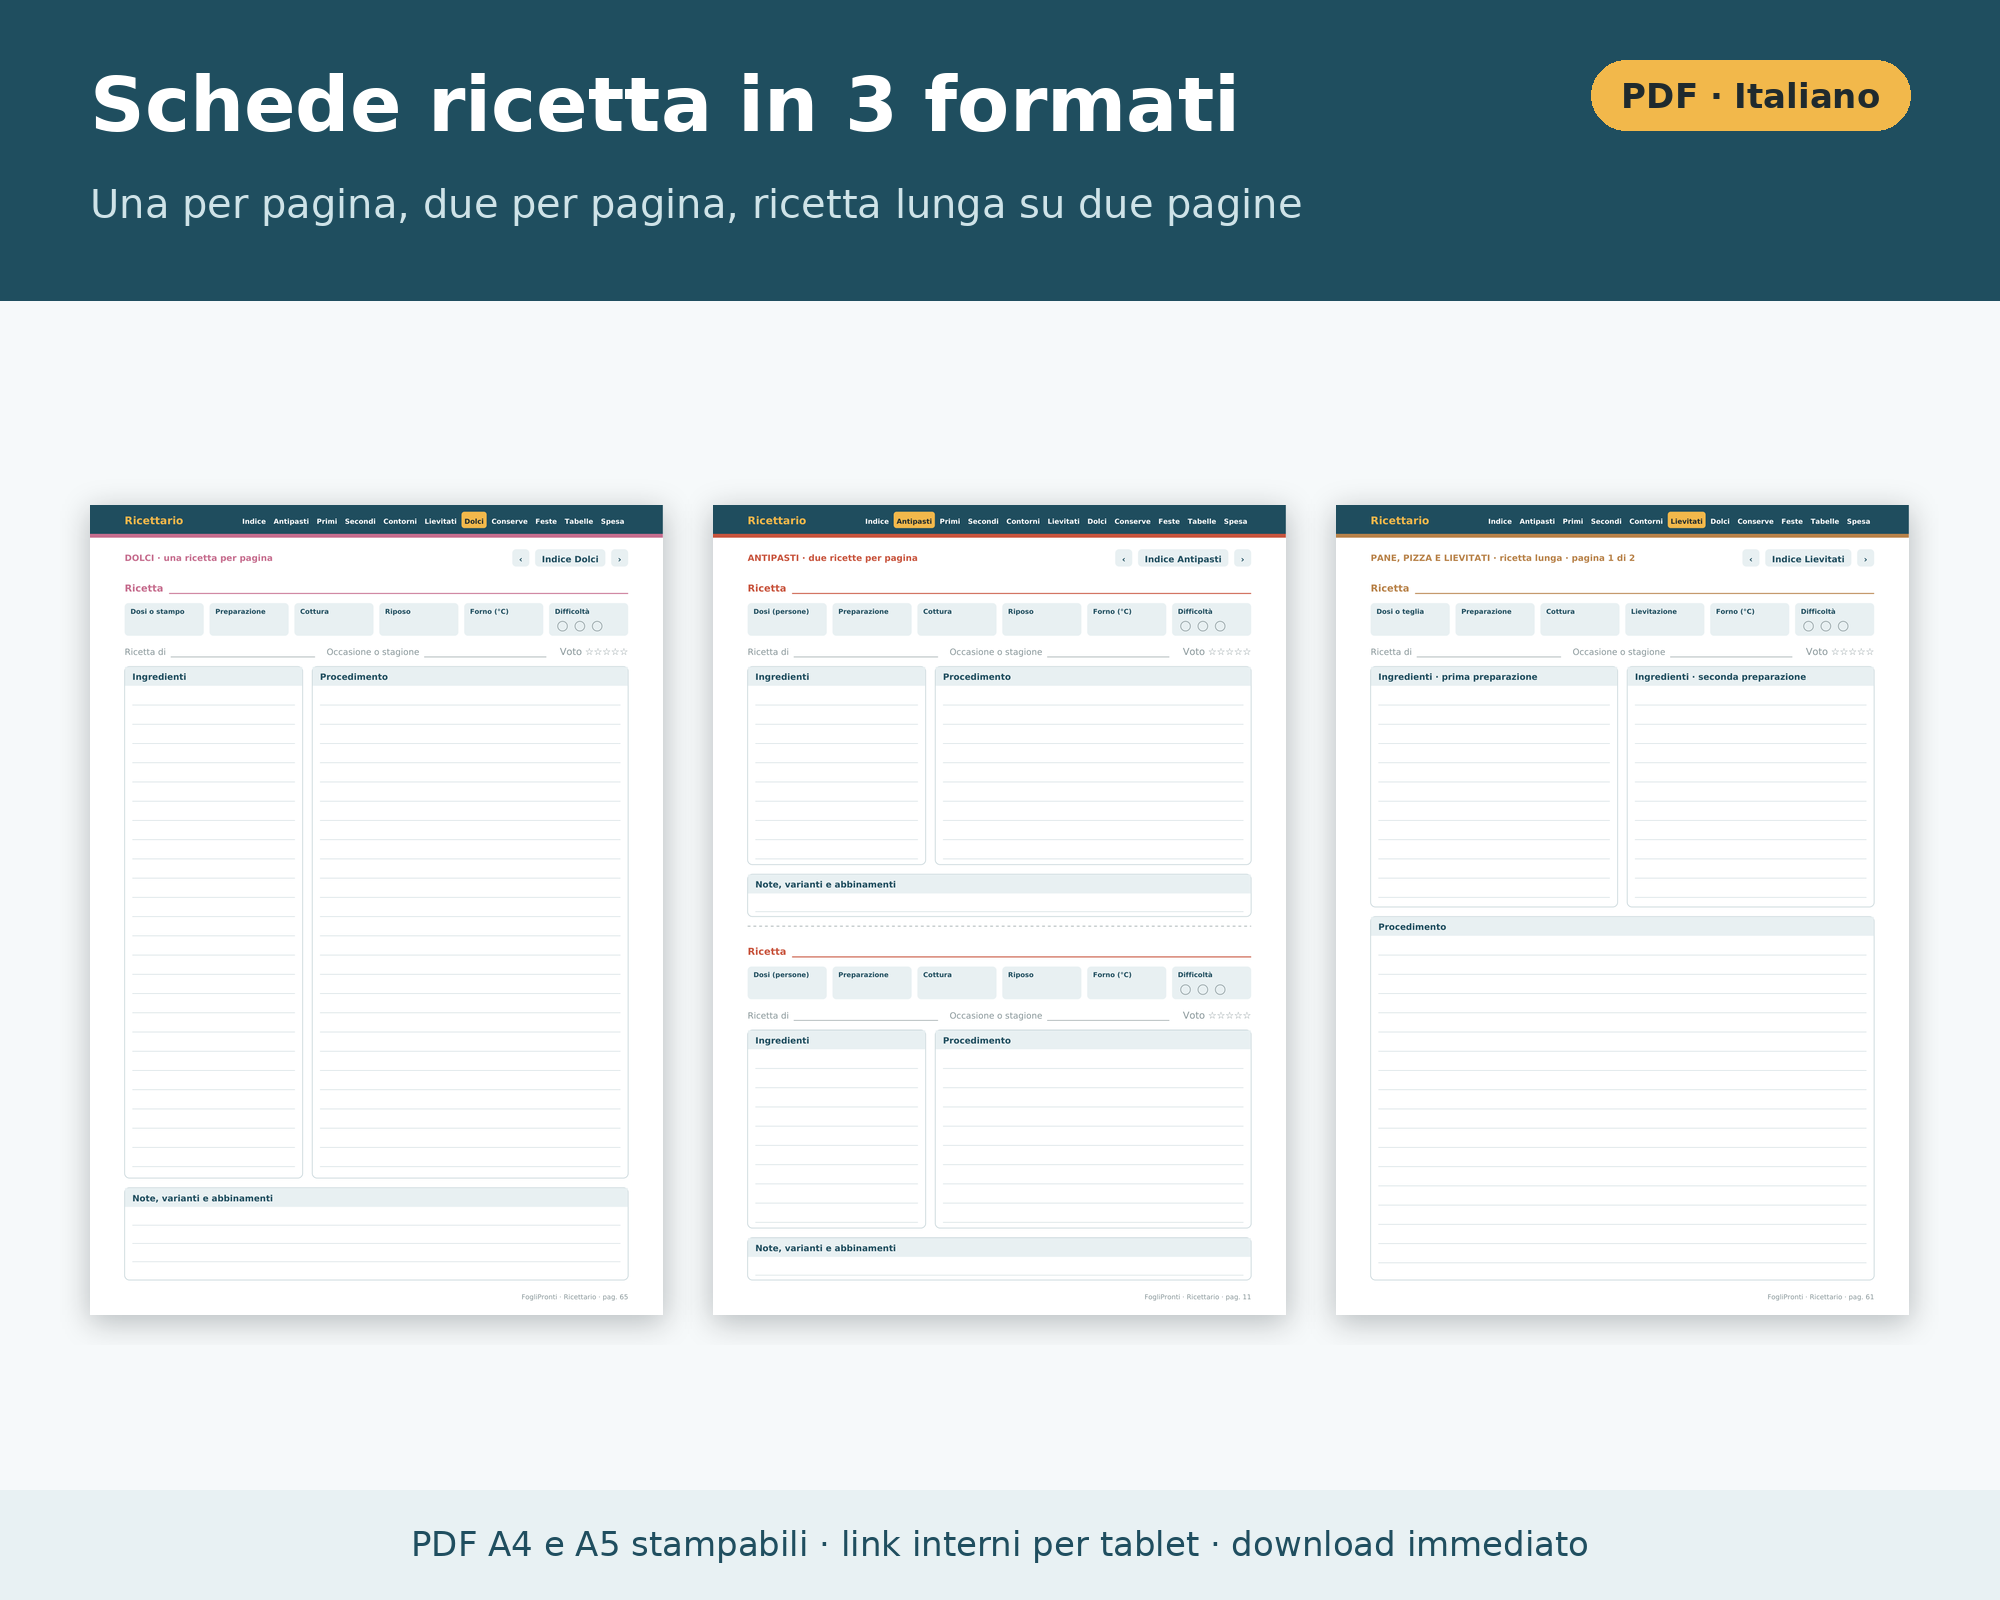The width and height of the screenshot is (2000, 1600).
Task: Select highlighted Lievitati tab on Lievitati page
Action: 1686,521
